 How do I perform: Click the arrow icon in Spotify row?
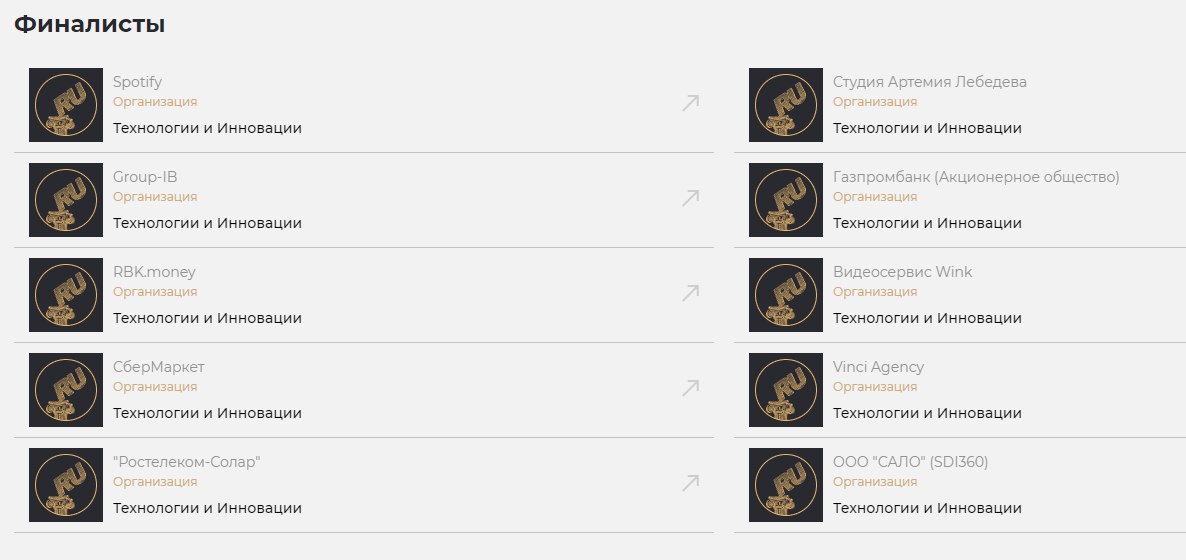(690, 103)
